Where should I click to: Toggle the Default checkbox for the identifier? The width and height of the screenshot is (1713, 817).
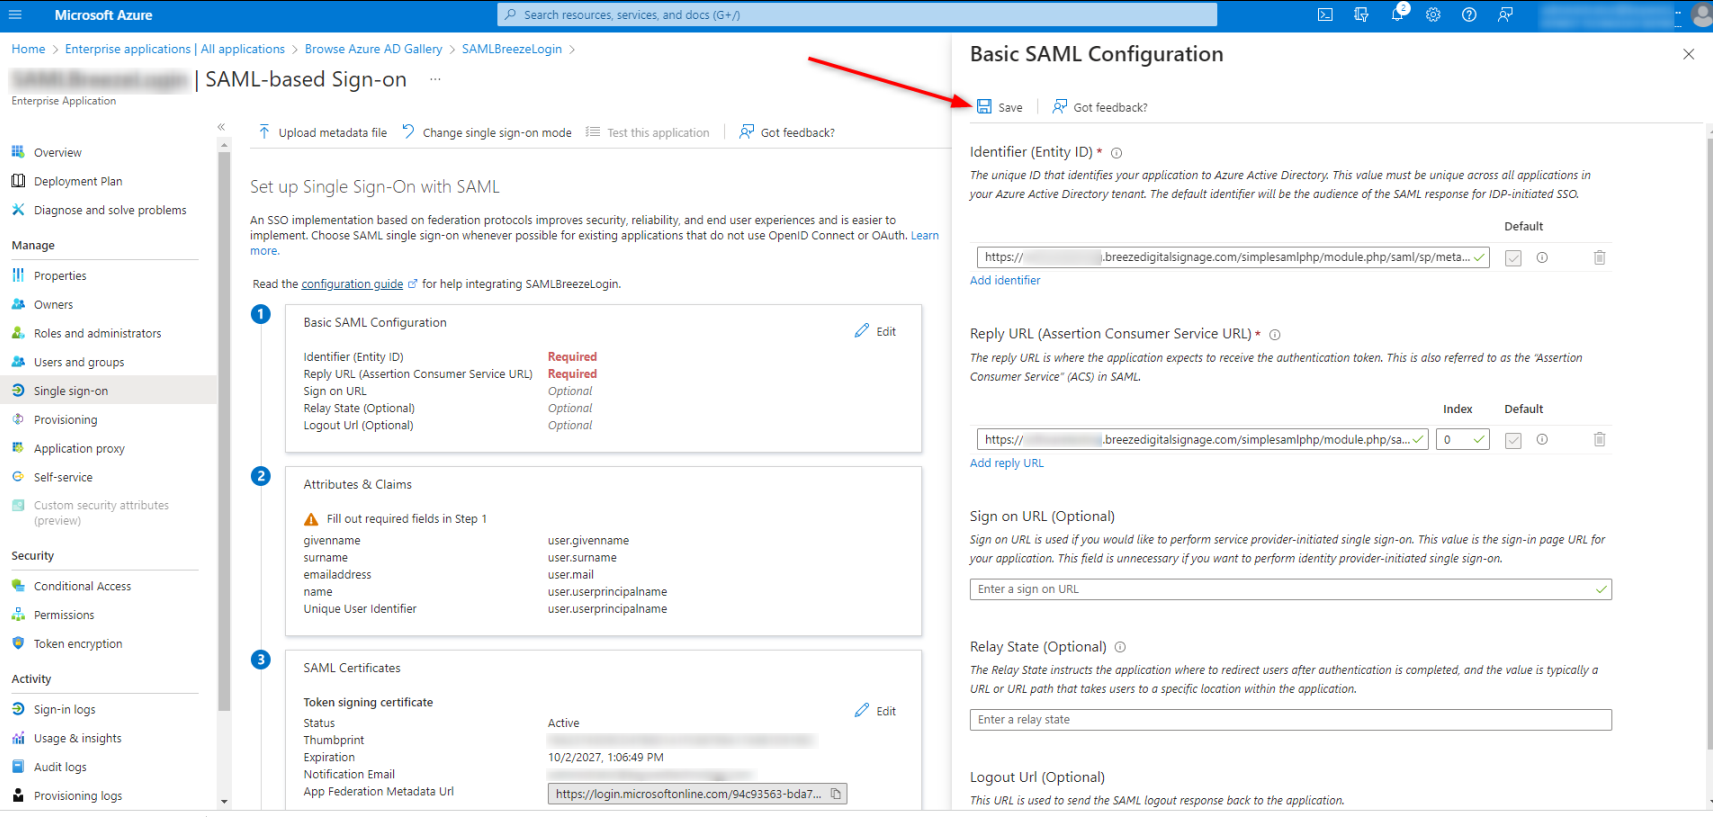pyautogui.click(x=1513, y=258)
